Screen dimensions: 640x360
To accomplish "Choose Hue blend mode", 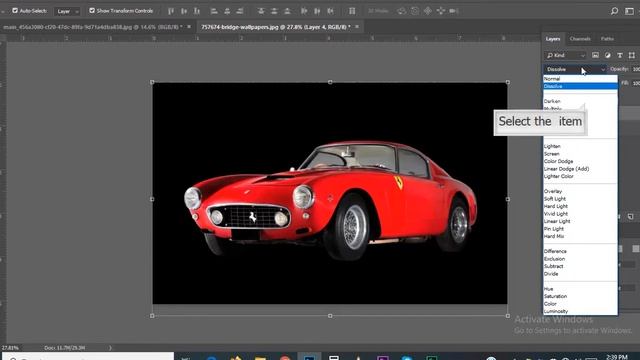I will click(x=580, y=289).
